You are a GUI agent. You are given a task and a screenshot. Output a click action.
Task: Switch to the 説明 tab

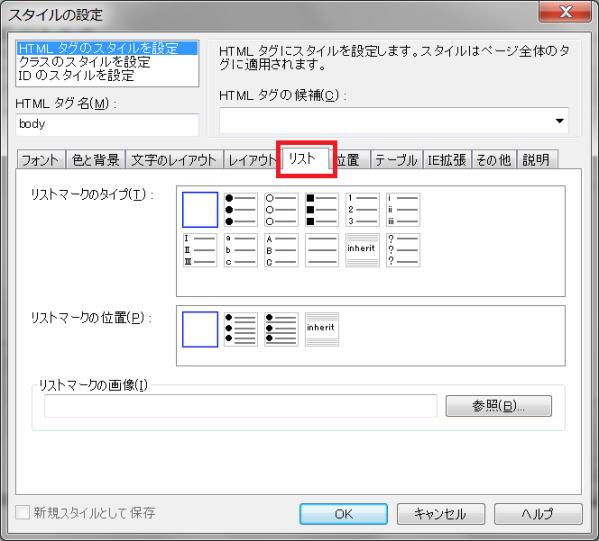pos(537,160)
